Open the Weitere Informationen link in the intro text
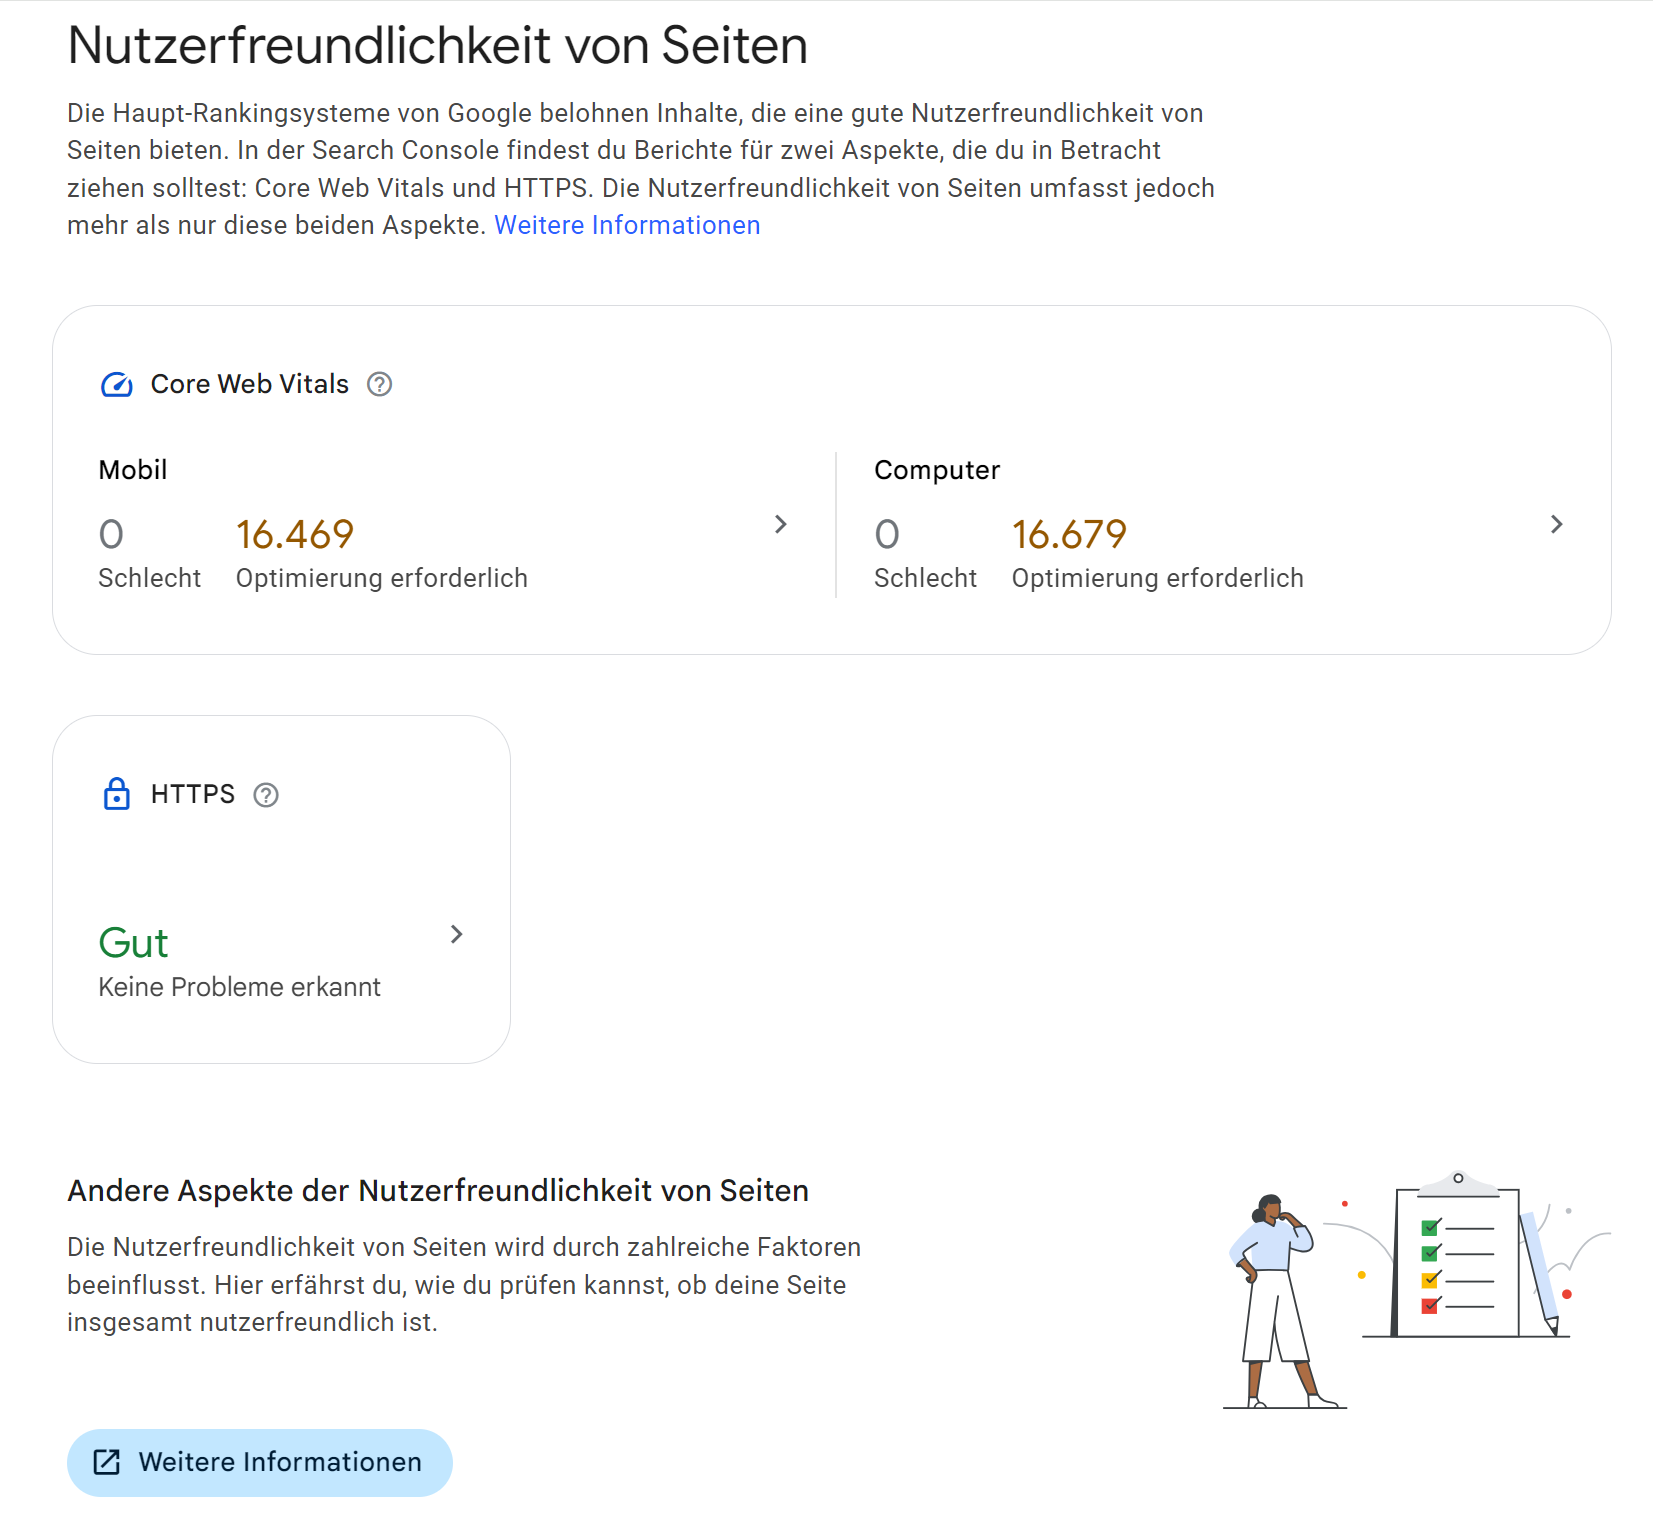 coord(626,225)
